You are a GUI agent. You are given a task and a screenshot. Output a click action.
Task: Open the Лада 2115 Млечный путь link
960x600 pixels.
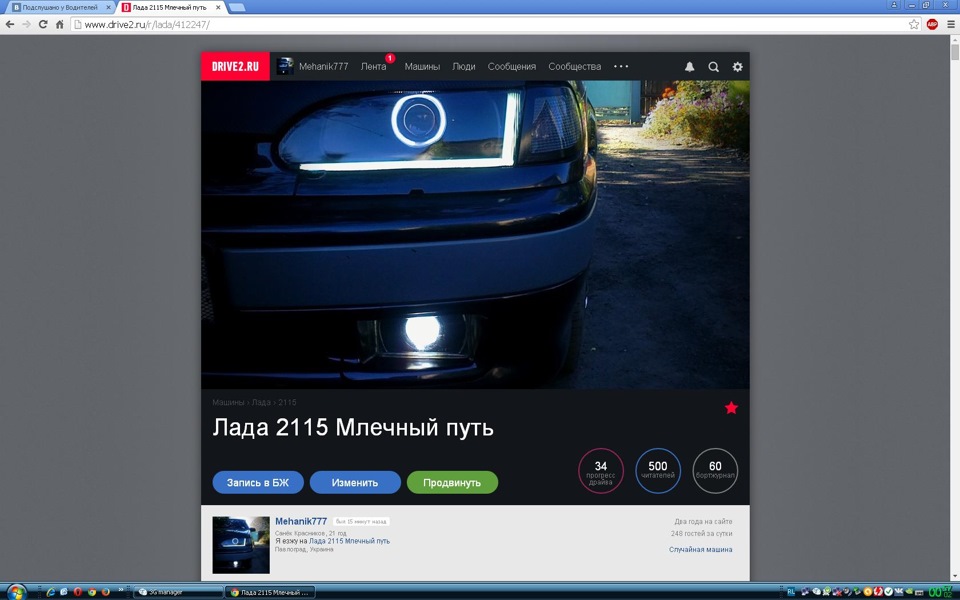pos(349,541)
